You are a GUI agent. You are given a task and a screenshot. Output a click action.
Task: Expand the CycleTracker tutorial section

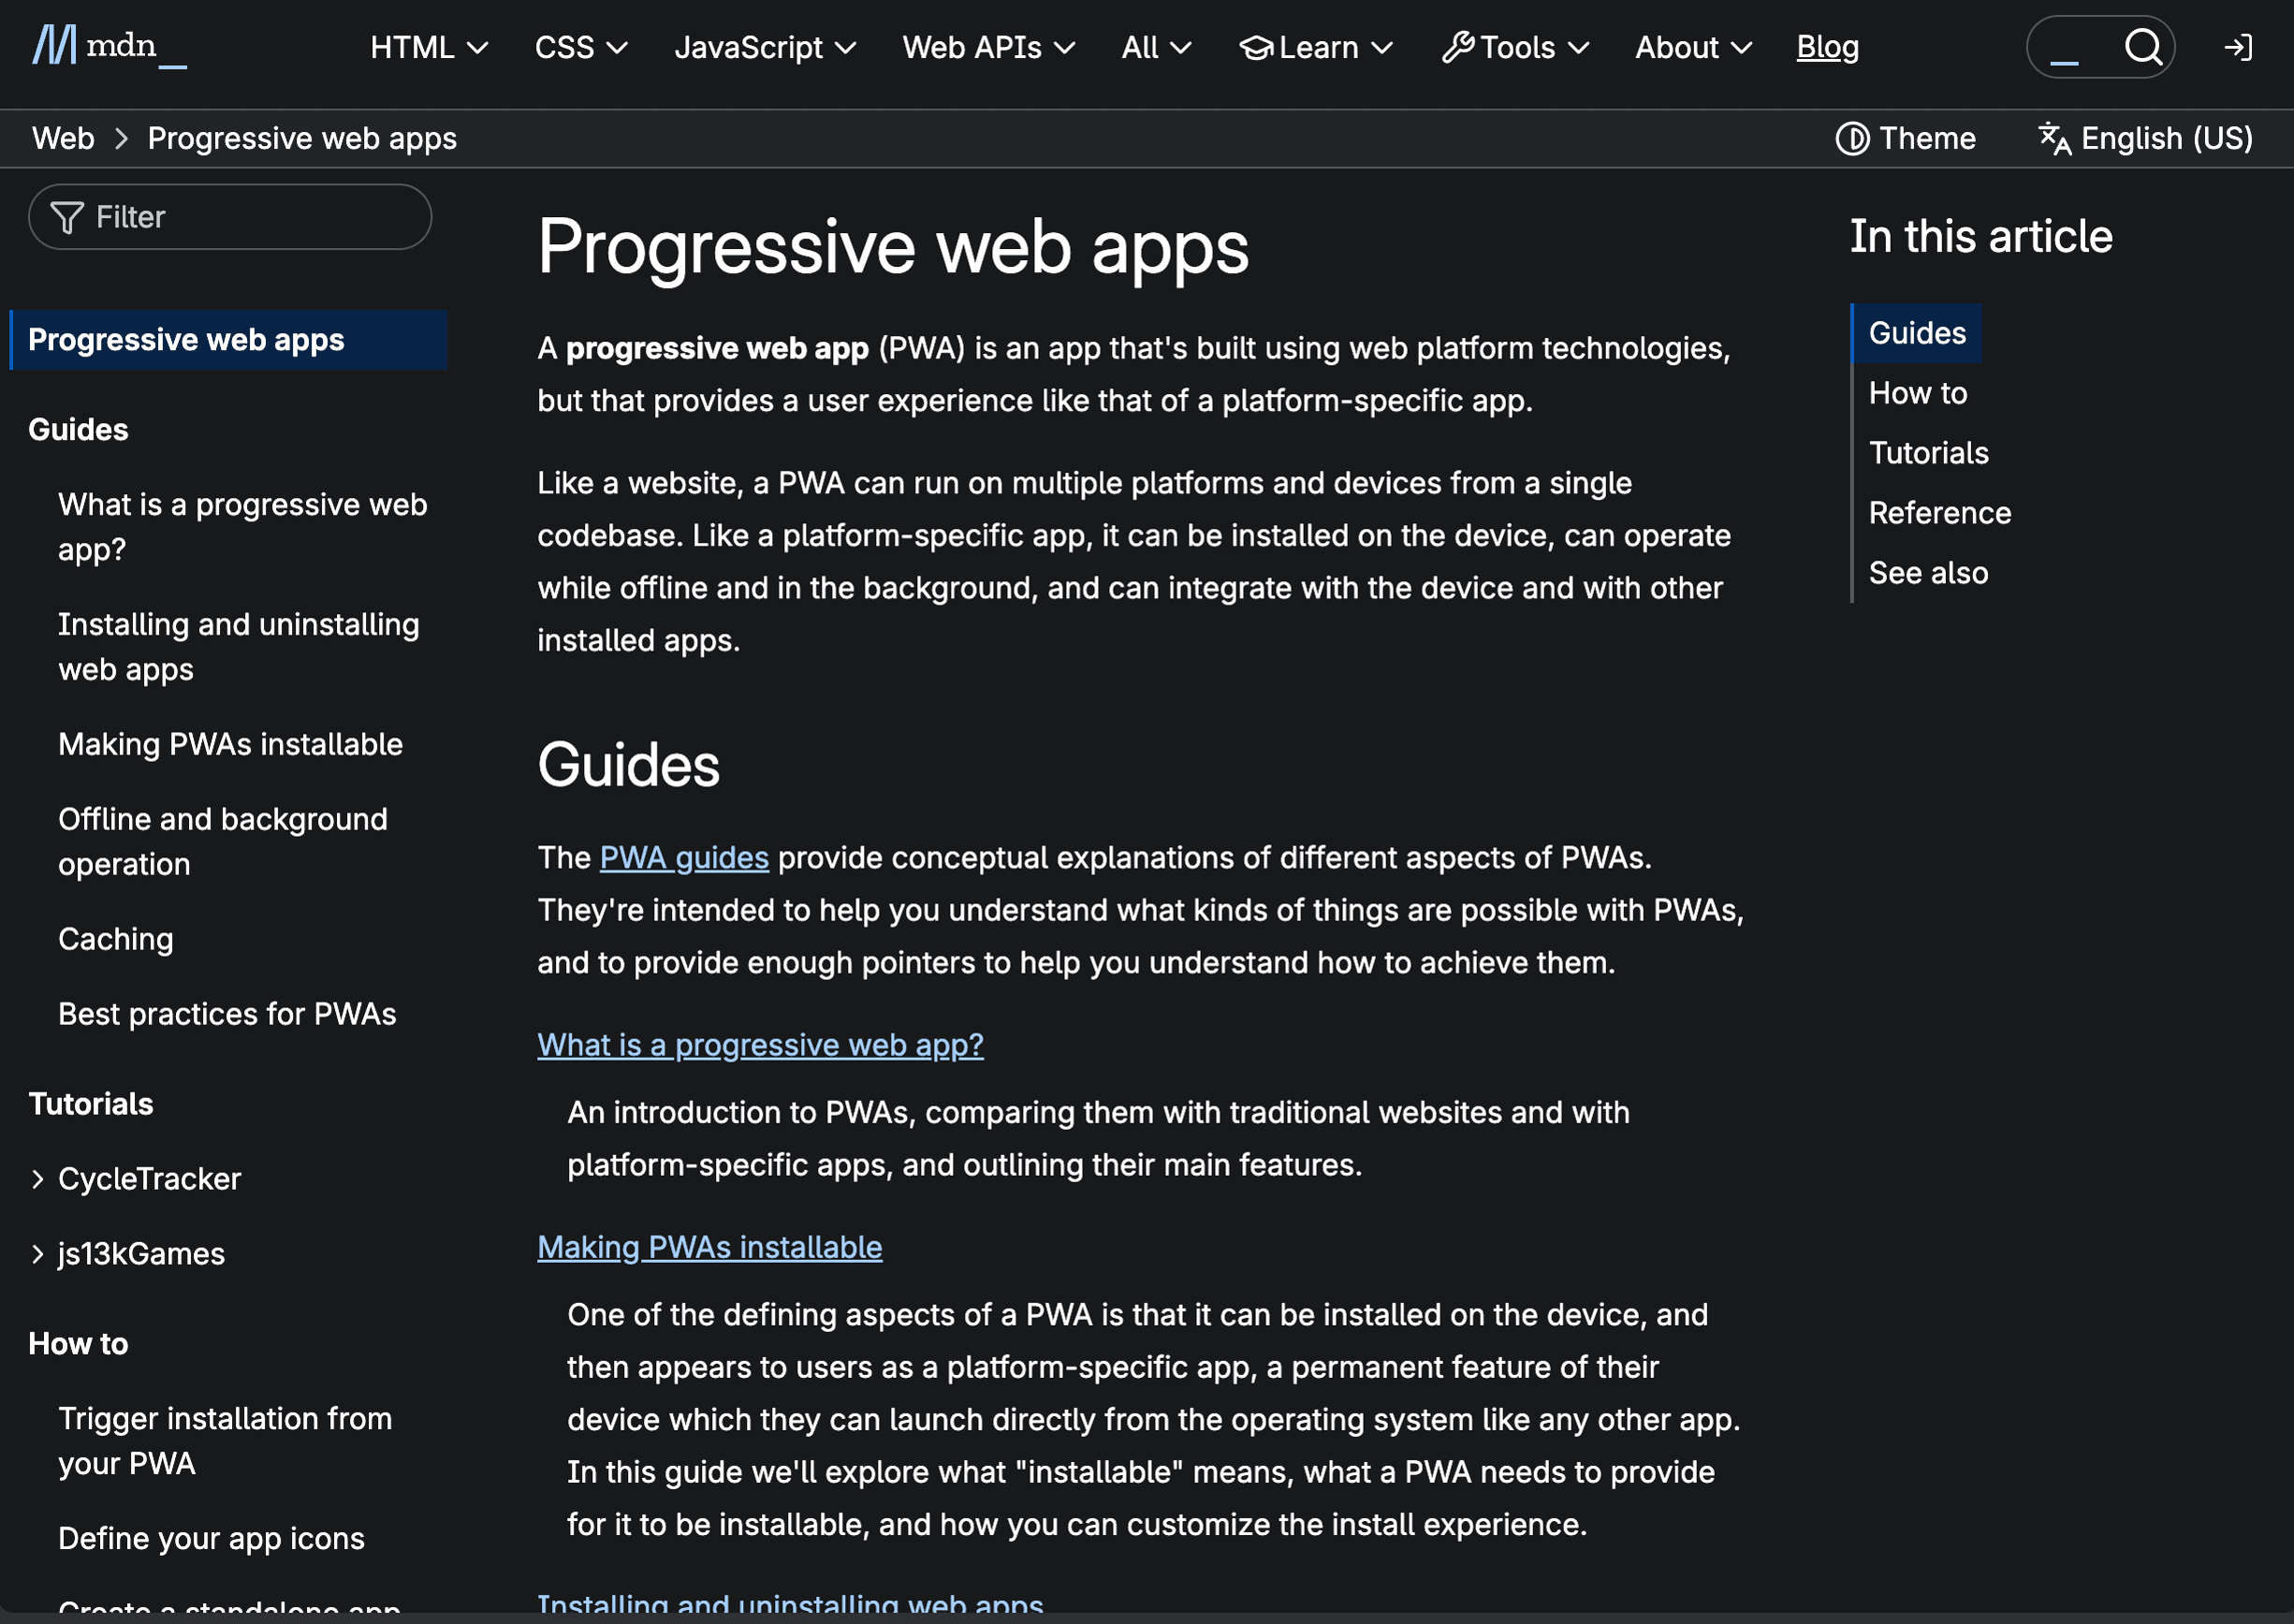[x=38, y=1179]
